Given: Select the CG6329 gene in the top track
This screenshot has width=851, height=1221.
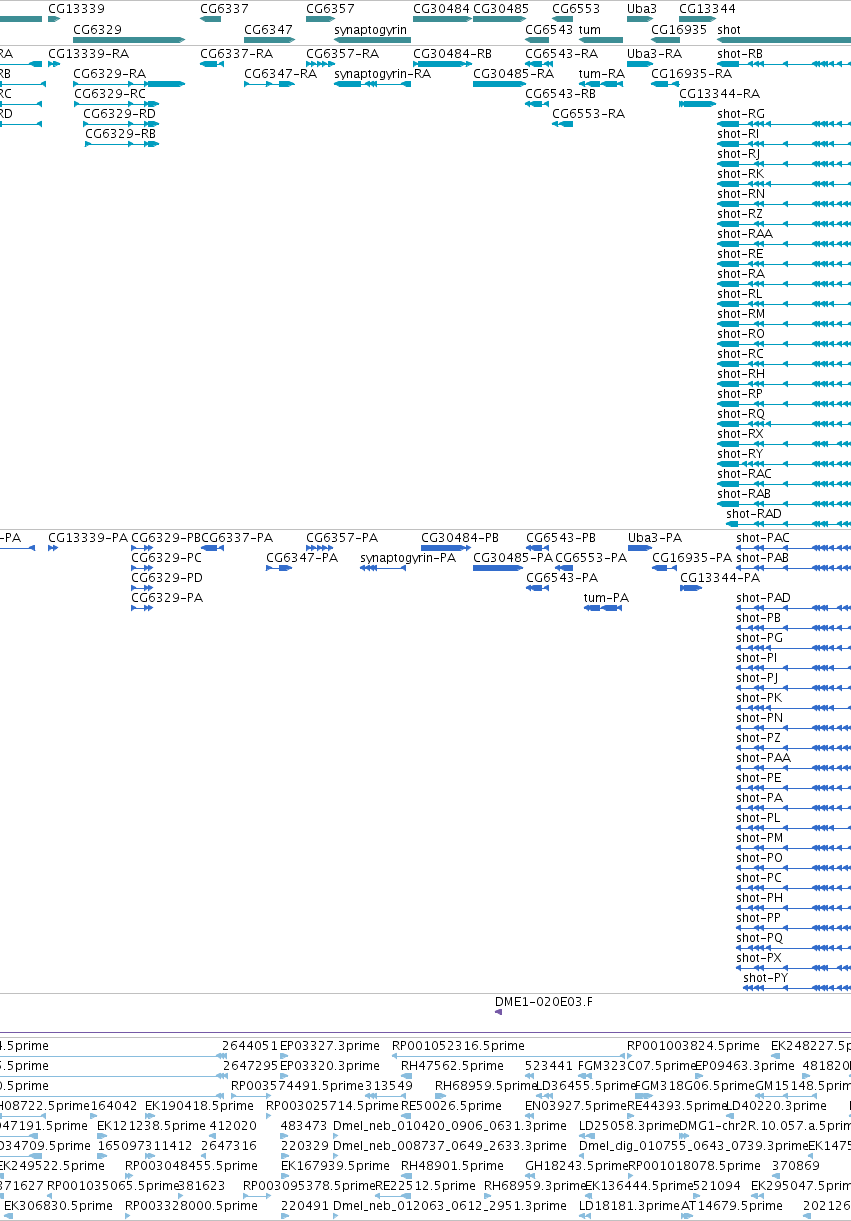Looking at the screenshot, I should pos(129,39).
